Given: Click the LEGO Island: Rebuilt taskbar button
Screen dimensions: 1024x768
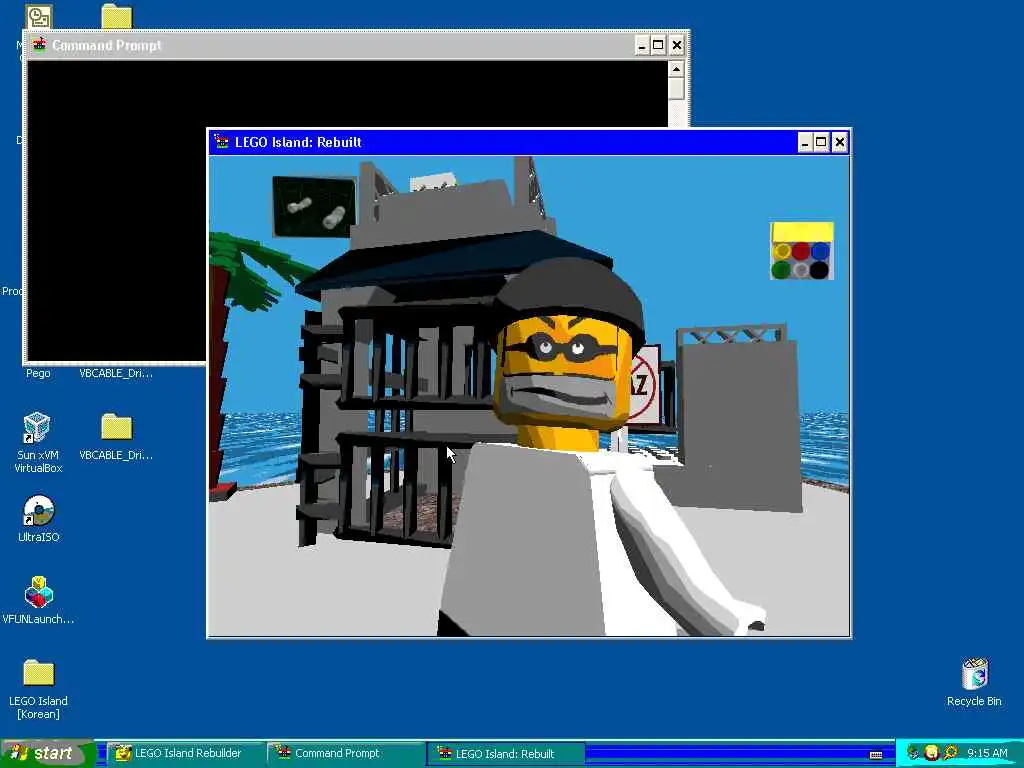Looking at the screenshot, I should (x=506, y=754).
